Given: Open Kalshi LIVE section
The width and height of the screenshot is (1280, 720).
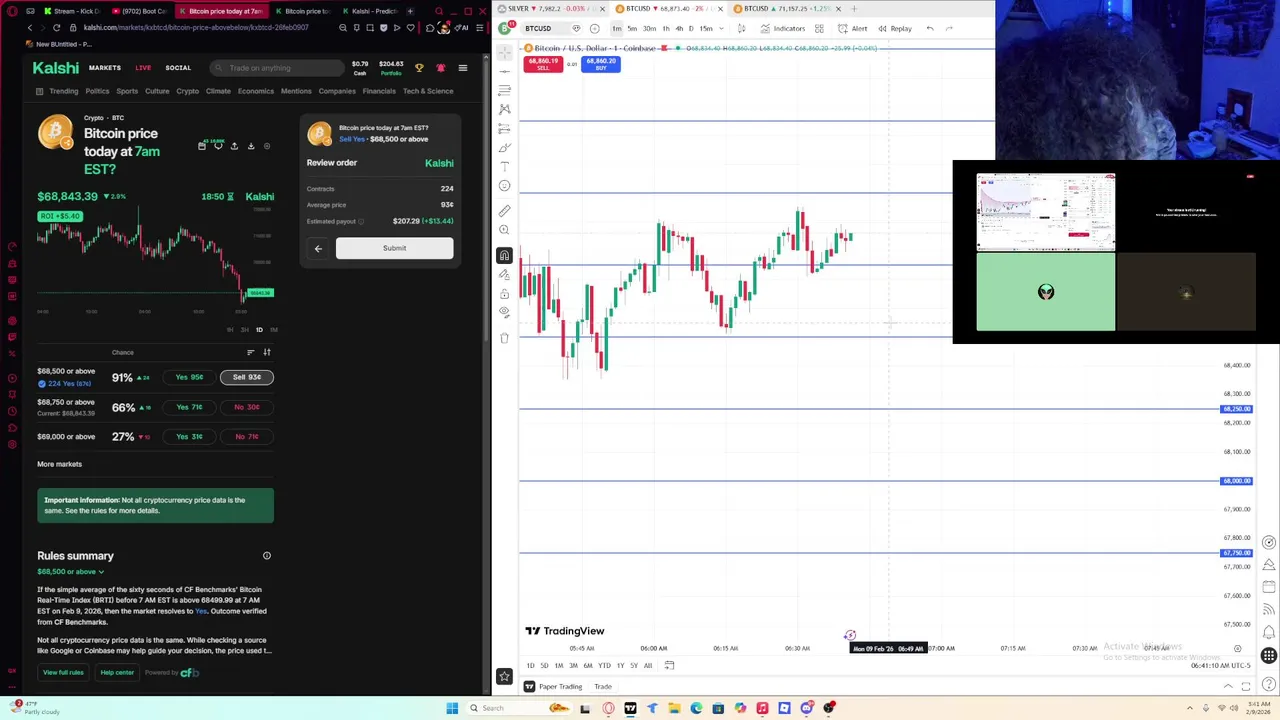Looking at the screenshot, I should (143, 68).
